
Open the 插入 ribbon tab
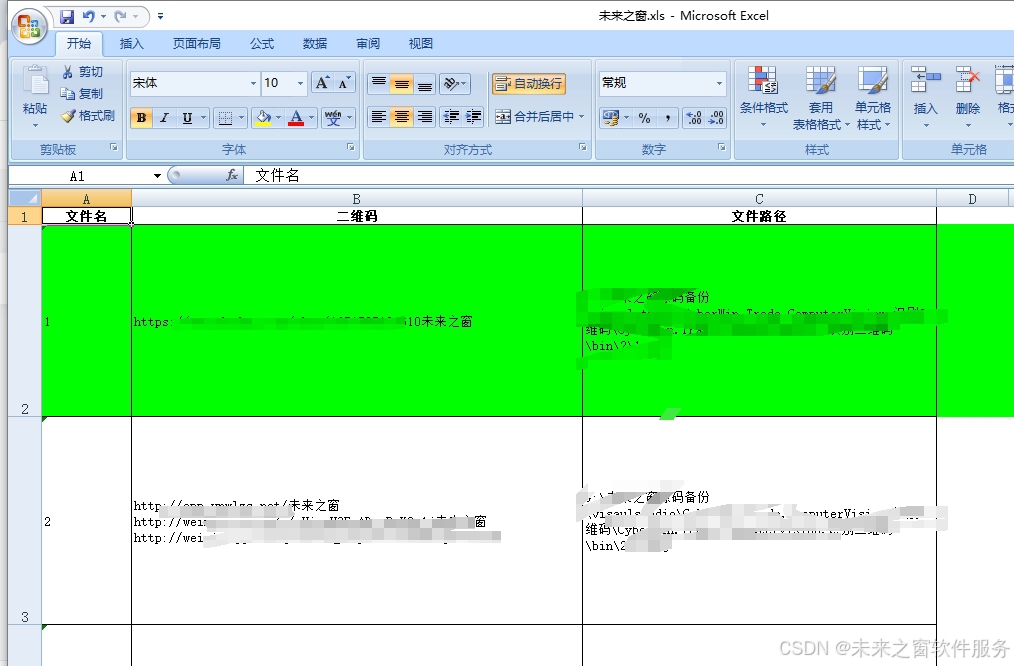131,43
